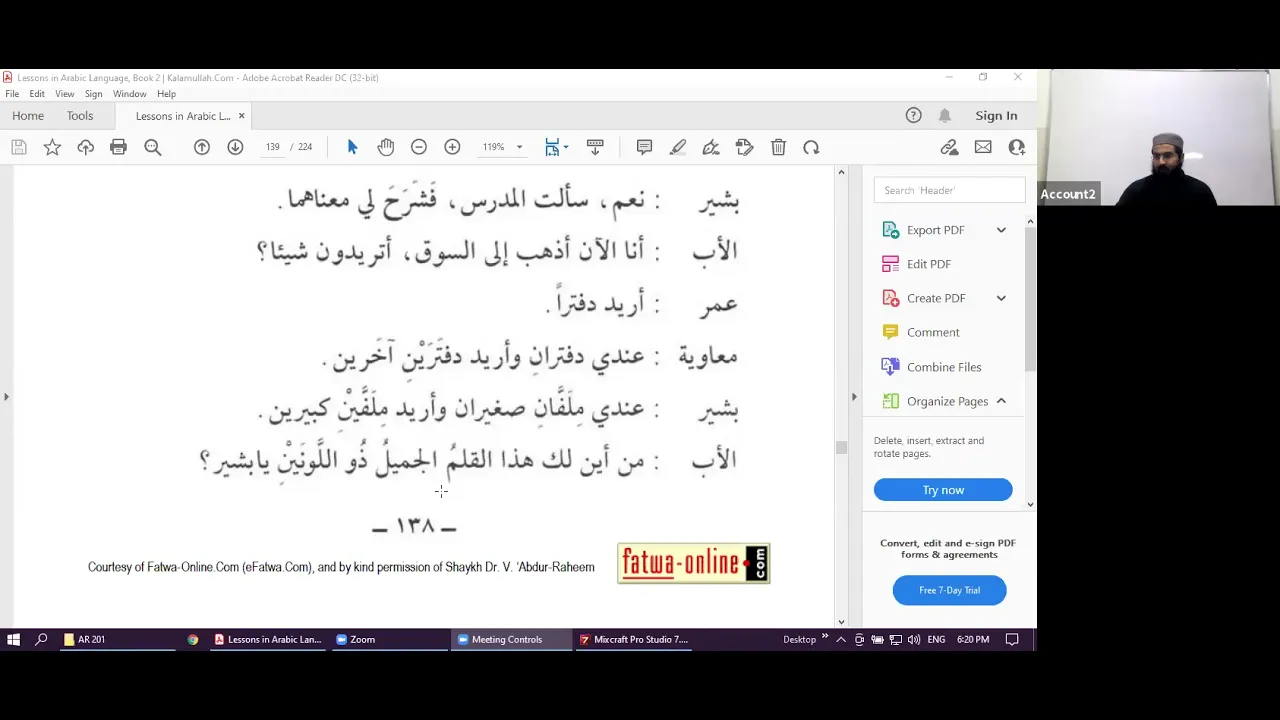The height and width of the screenshot is (720, 1280).
Task: Switch to Chrome in the taskbar
Action: (193, 639)
